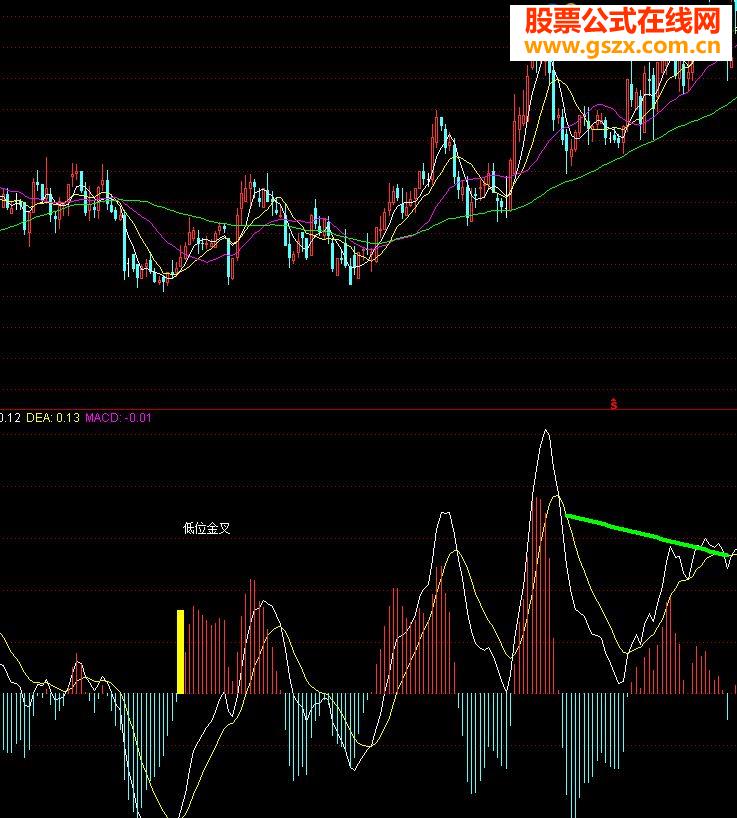Screen dimensions: 737x818
Task: Click the 低位金叉 signal label
Action: pos(207,528)
